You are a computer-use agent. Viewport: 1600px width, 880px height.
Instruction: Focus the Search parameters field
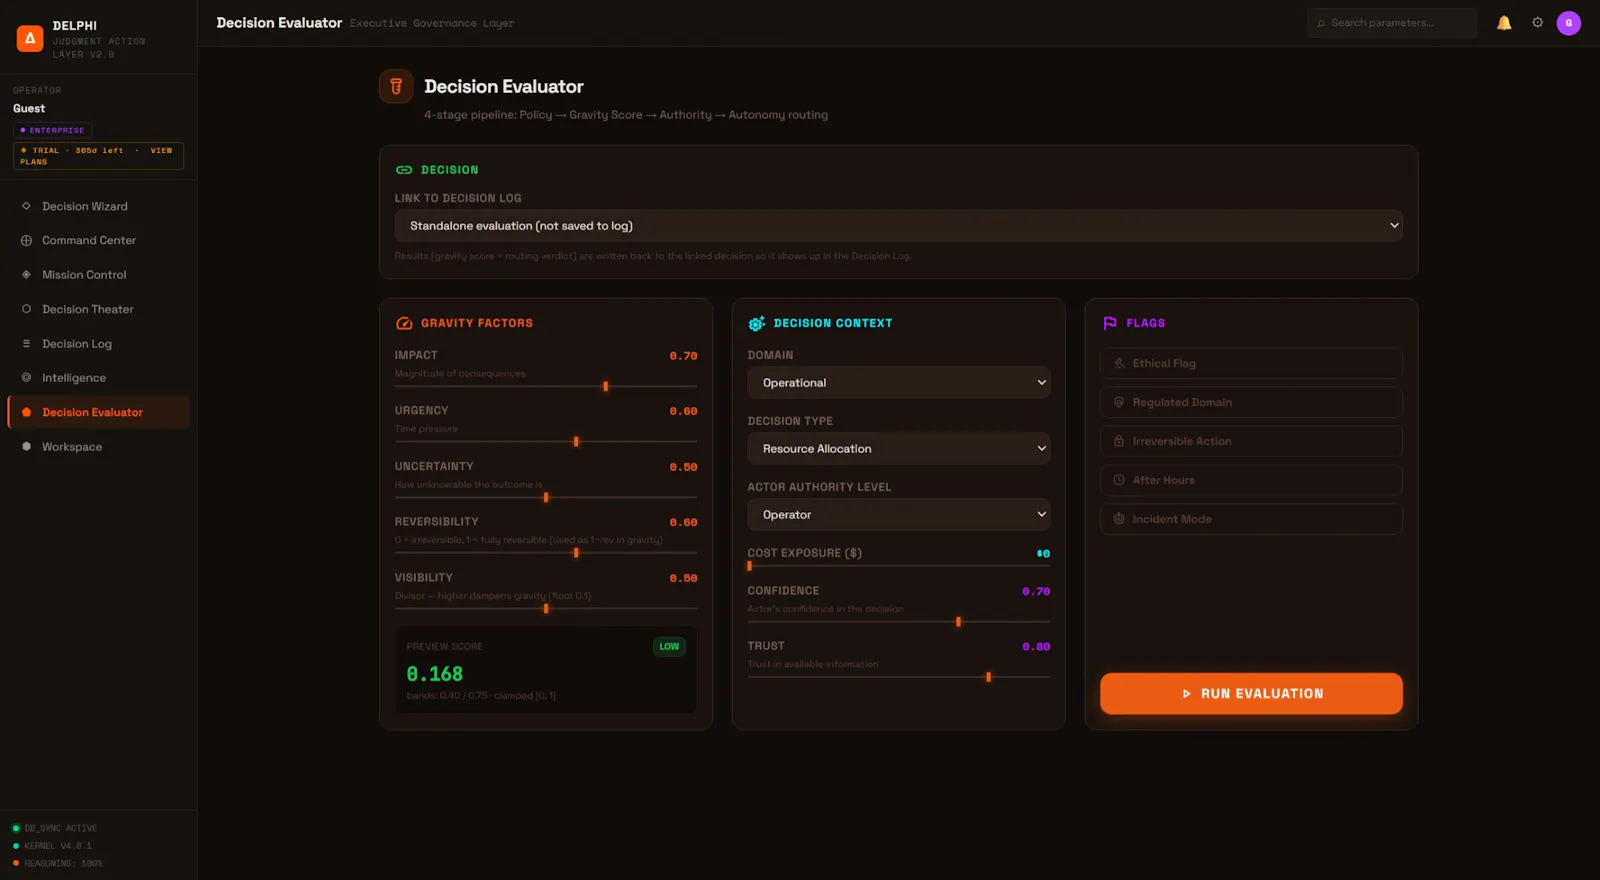pos(1392,23)
